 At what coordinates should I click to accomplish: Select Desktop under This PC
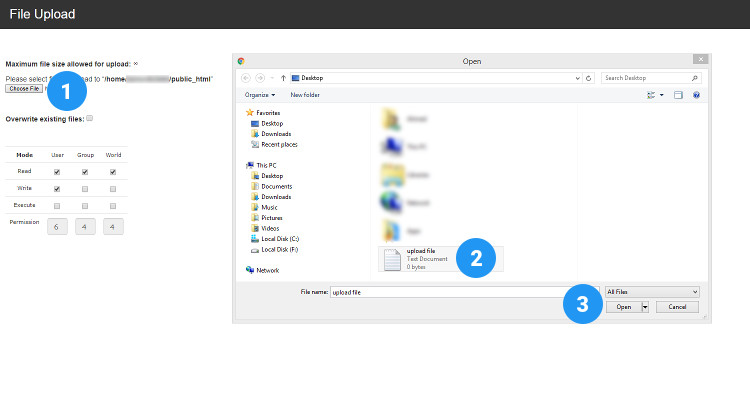click(x=267, y=176)
